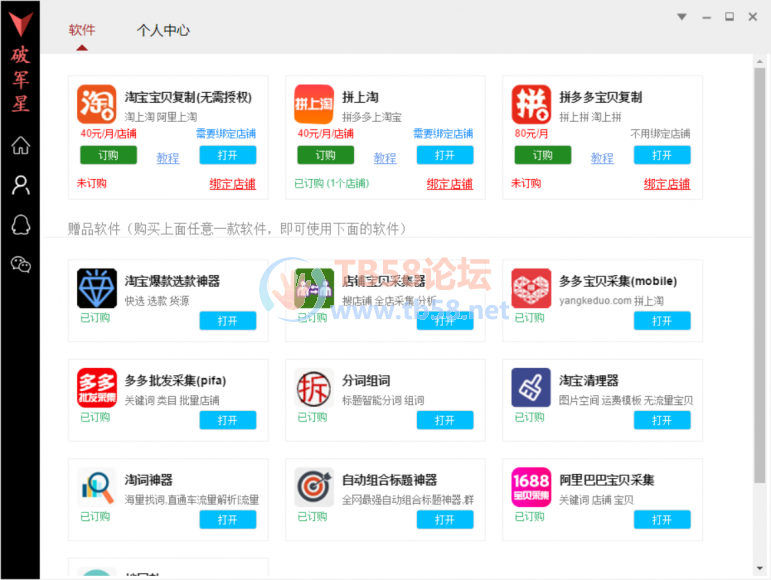Click the 自动组合标题神器 target icon
The width and height of the screenshot is (771, 580).
(314, 487)
